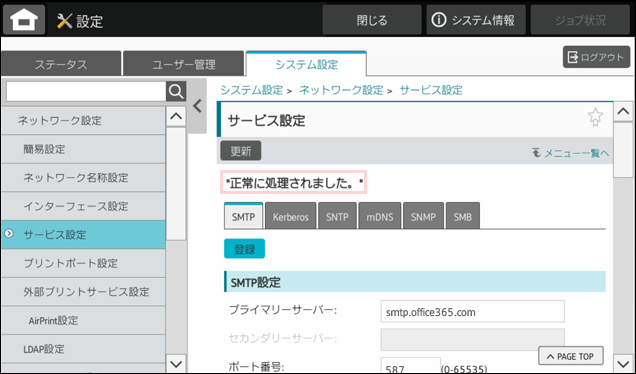Switch to the ユーザー管理 tab

click(183, 64)
